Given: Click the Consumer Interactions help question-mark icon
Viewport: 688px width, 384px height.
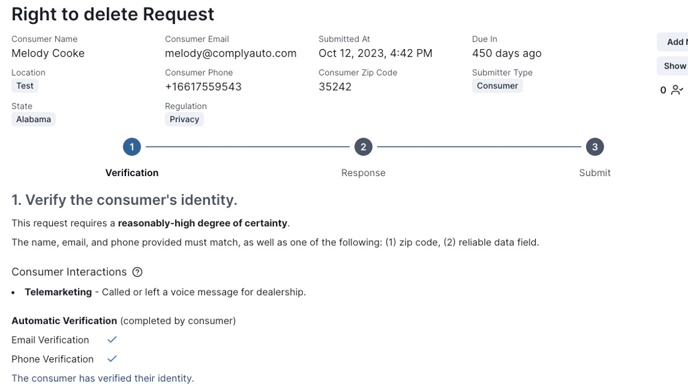Looking at the screenshot, I should pos(137,272).
